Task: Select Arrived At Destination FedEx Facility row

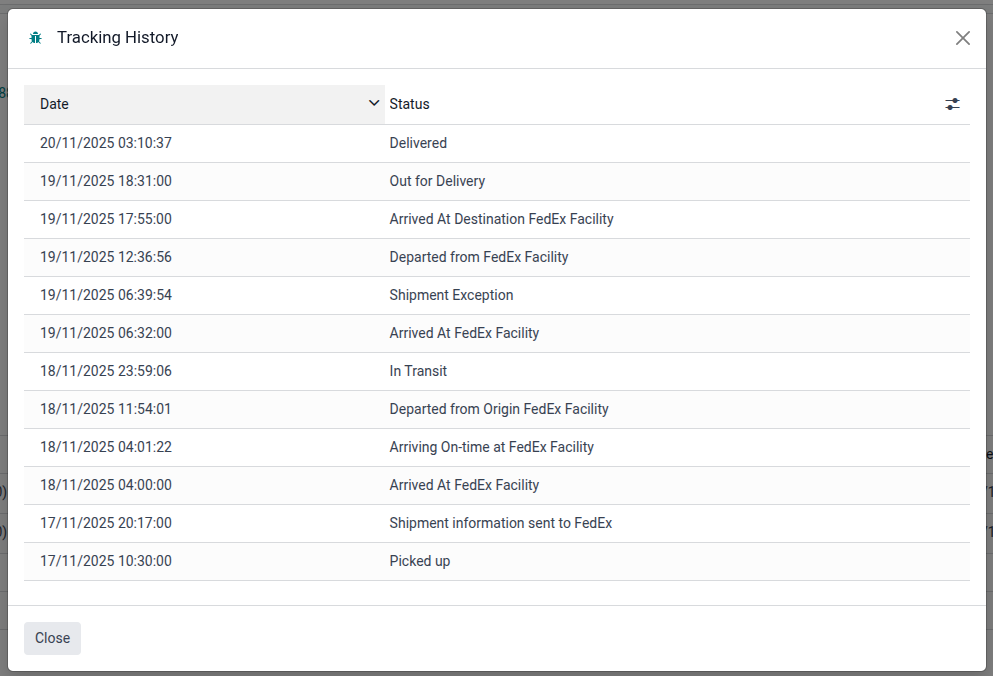Action: 496,219
